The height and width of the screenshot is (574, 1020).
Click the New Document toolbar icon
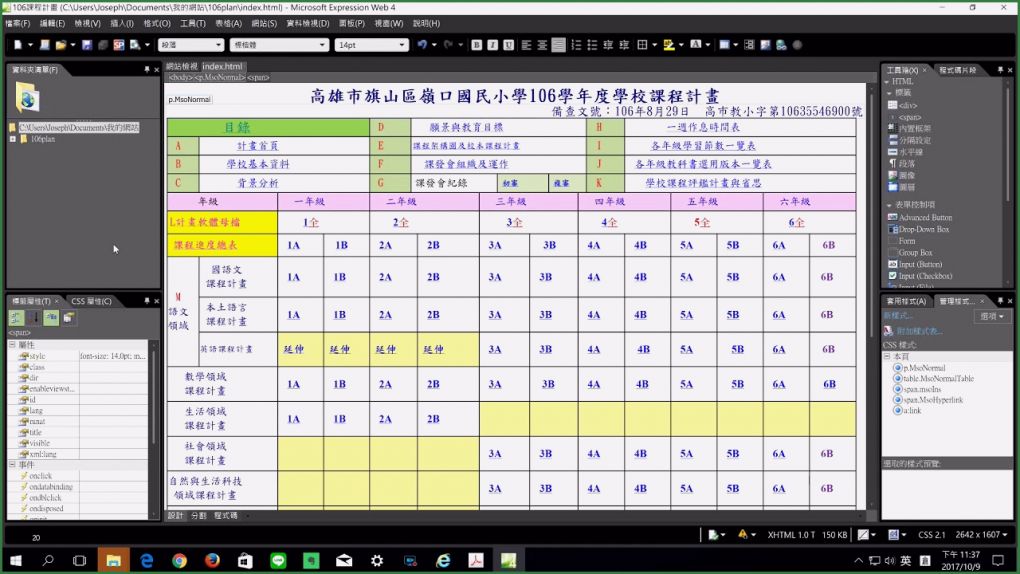(x=18, y=45)
